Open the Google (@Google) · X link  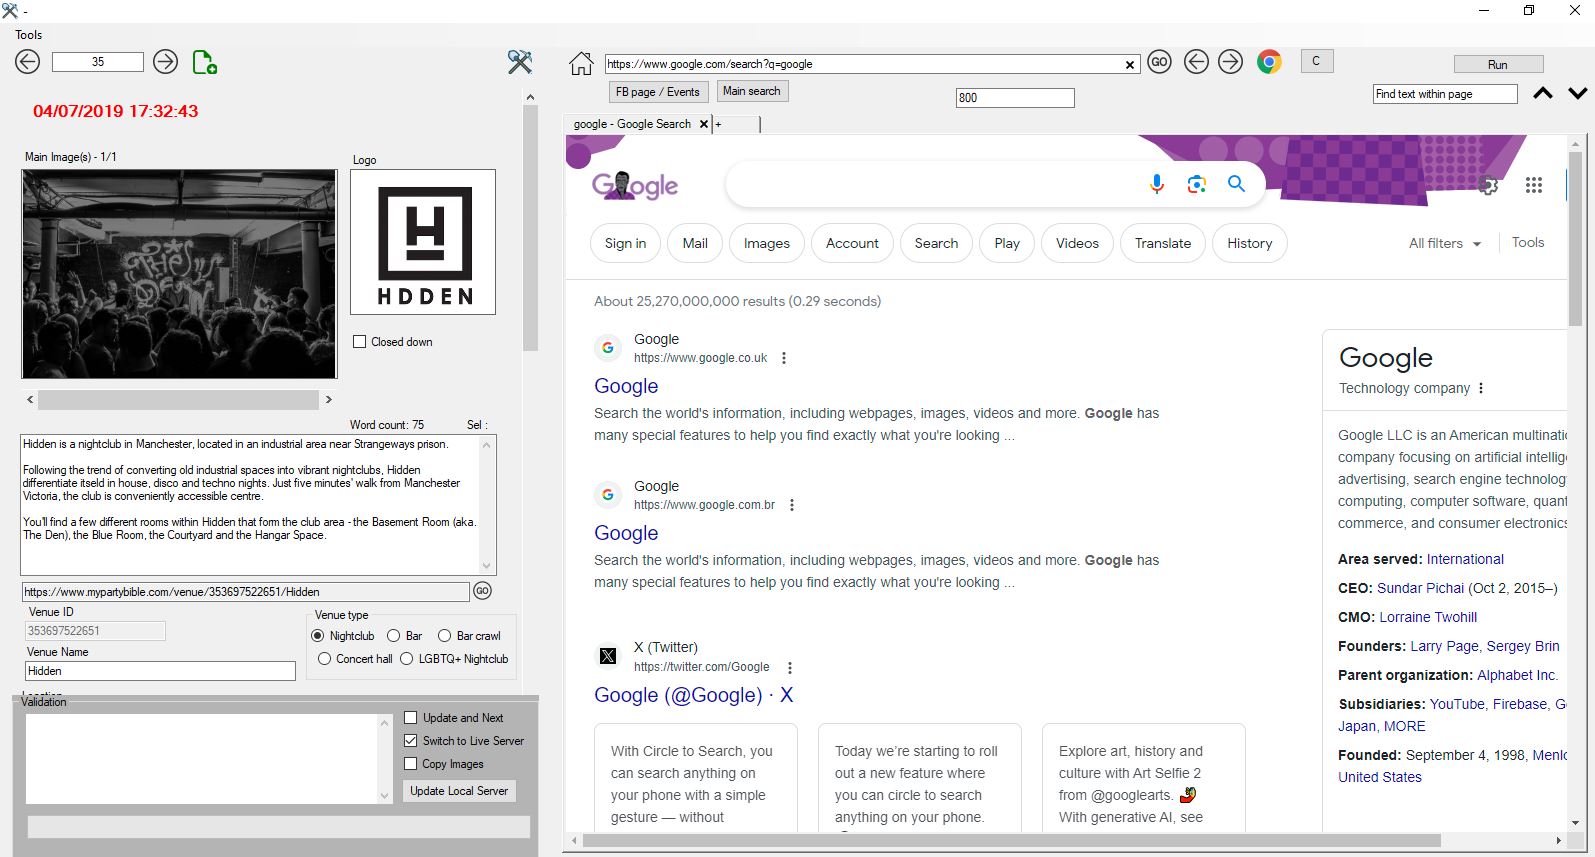[693, 695]
